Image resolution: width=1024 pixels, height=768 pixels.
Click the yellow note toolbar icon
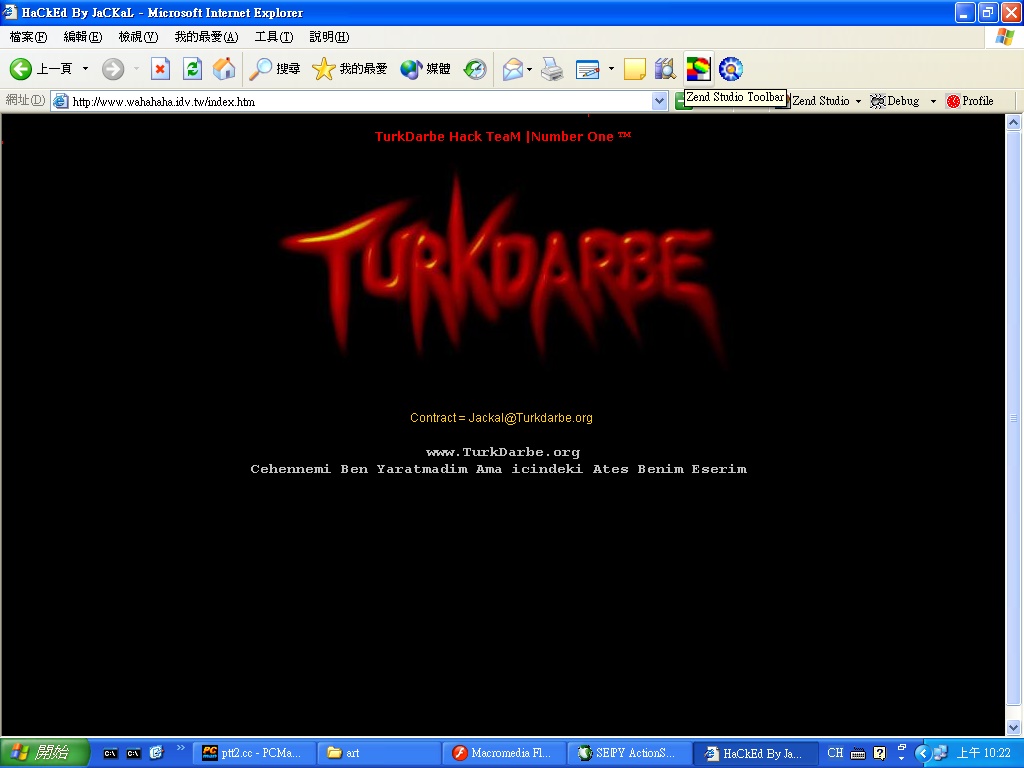coord(635,69)
